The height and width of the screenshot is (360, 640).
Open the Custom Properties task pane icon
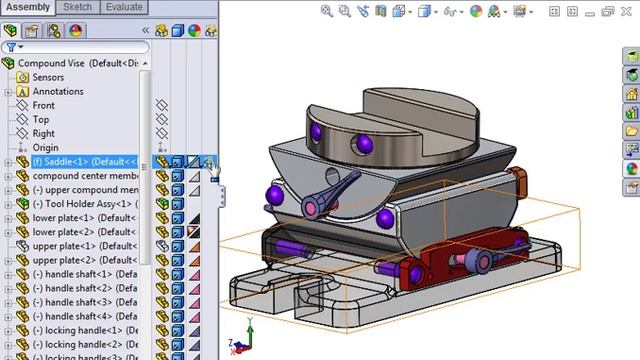point(632,187)
